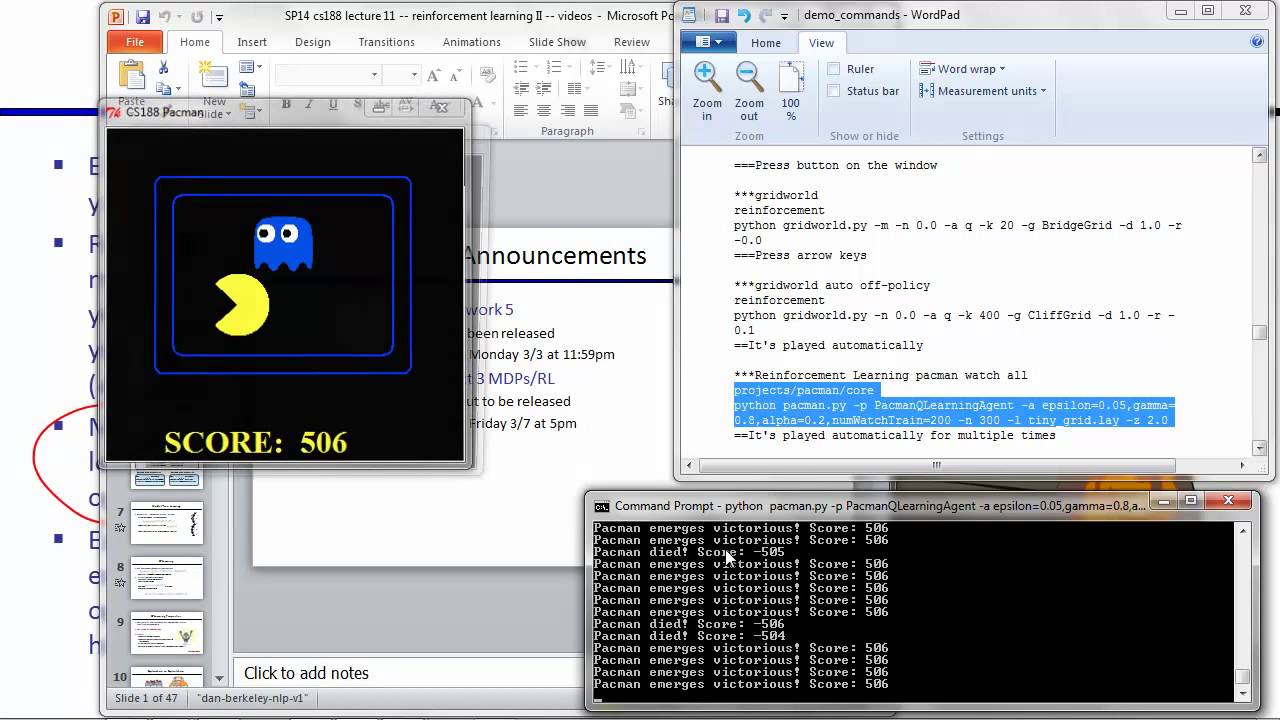Switch to the Home tab in WordPad
The image size is (1280, 720).
point(766,43)
